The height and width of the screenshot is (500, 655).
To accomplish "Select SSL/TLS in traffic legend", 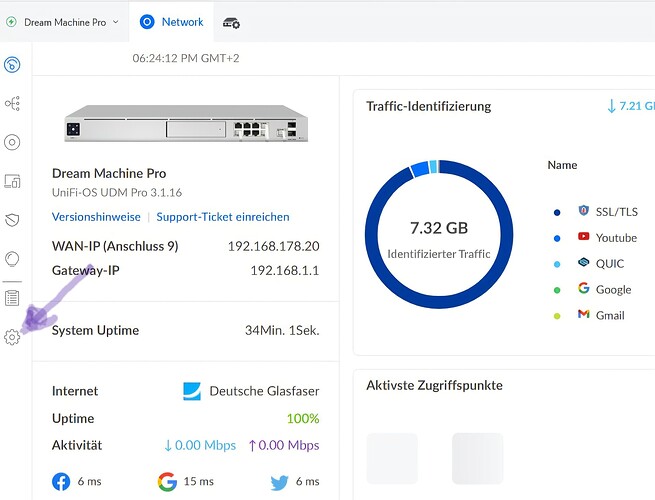I will coord(615,212).
